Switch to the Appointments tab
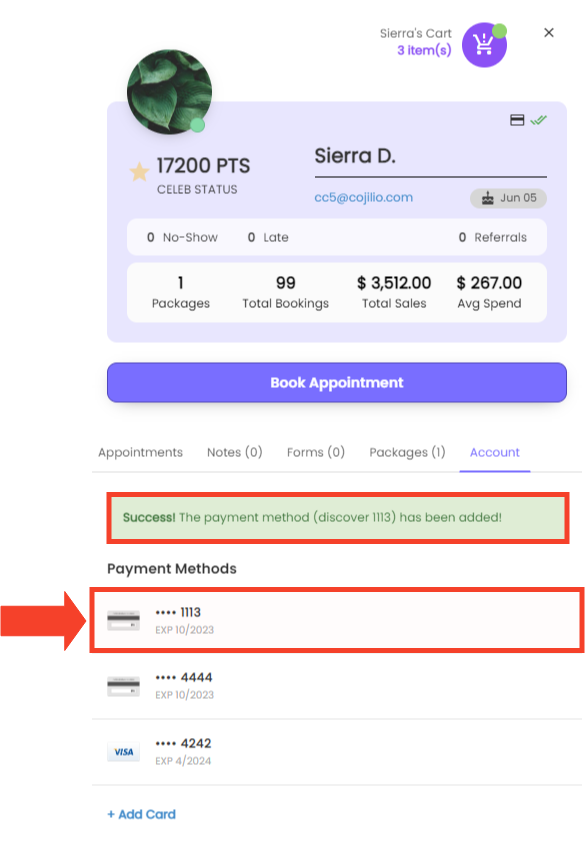Image resolution: width=585 pixels, height=845 pixels. [140, 452]
